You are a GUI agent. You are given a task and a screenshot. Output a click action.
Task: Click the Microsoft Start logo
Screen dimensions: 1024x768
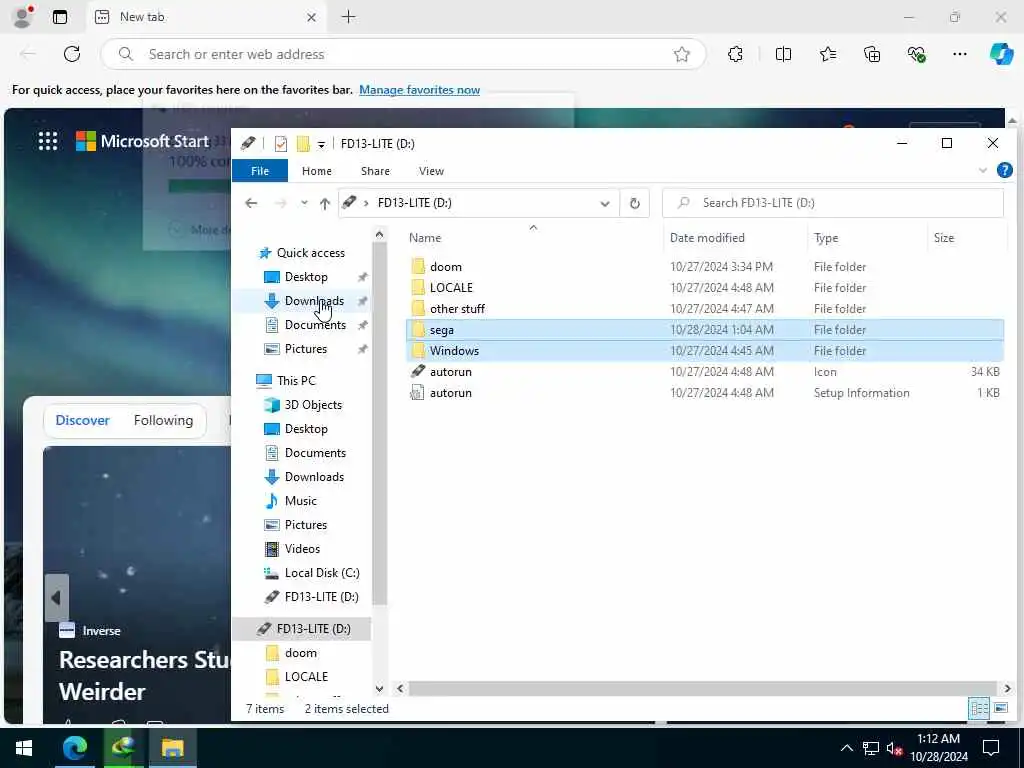[x=142, y=141]
